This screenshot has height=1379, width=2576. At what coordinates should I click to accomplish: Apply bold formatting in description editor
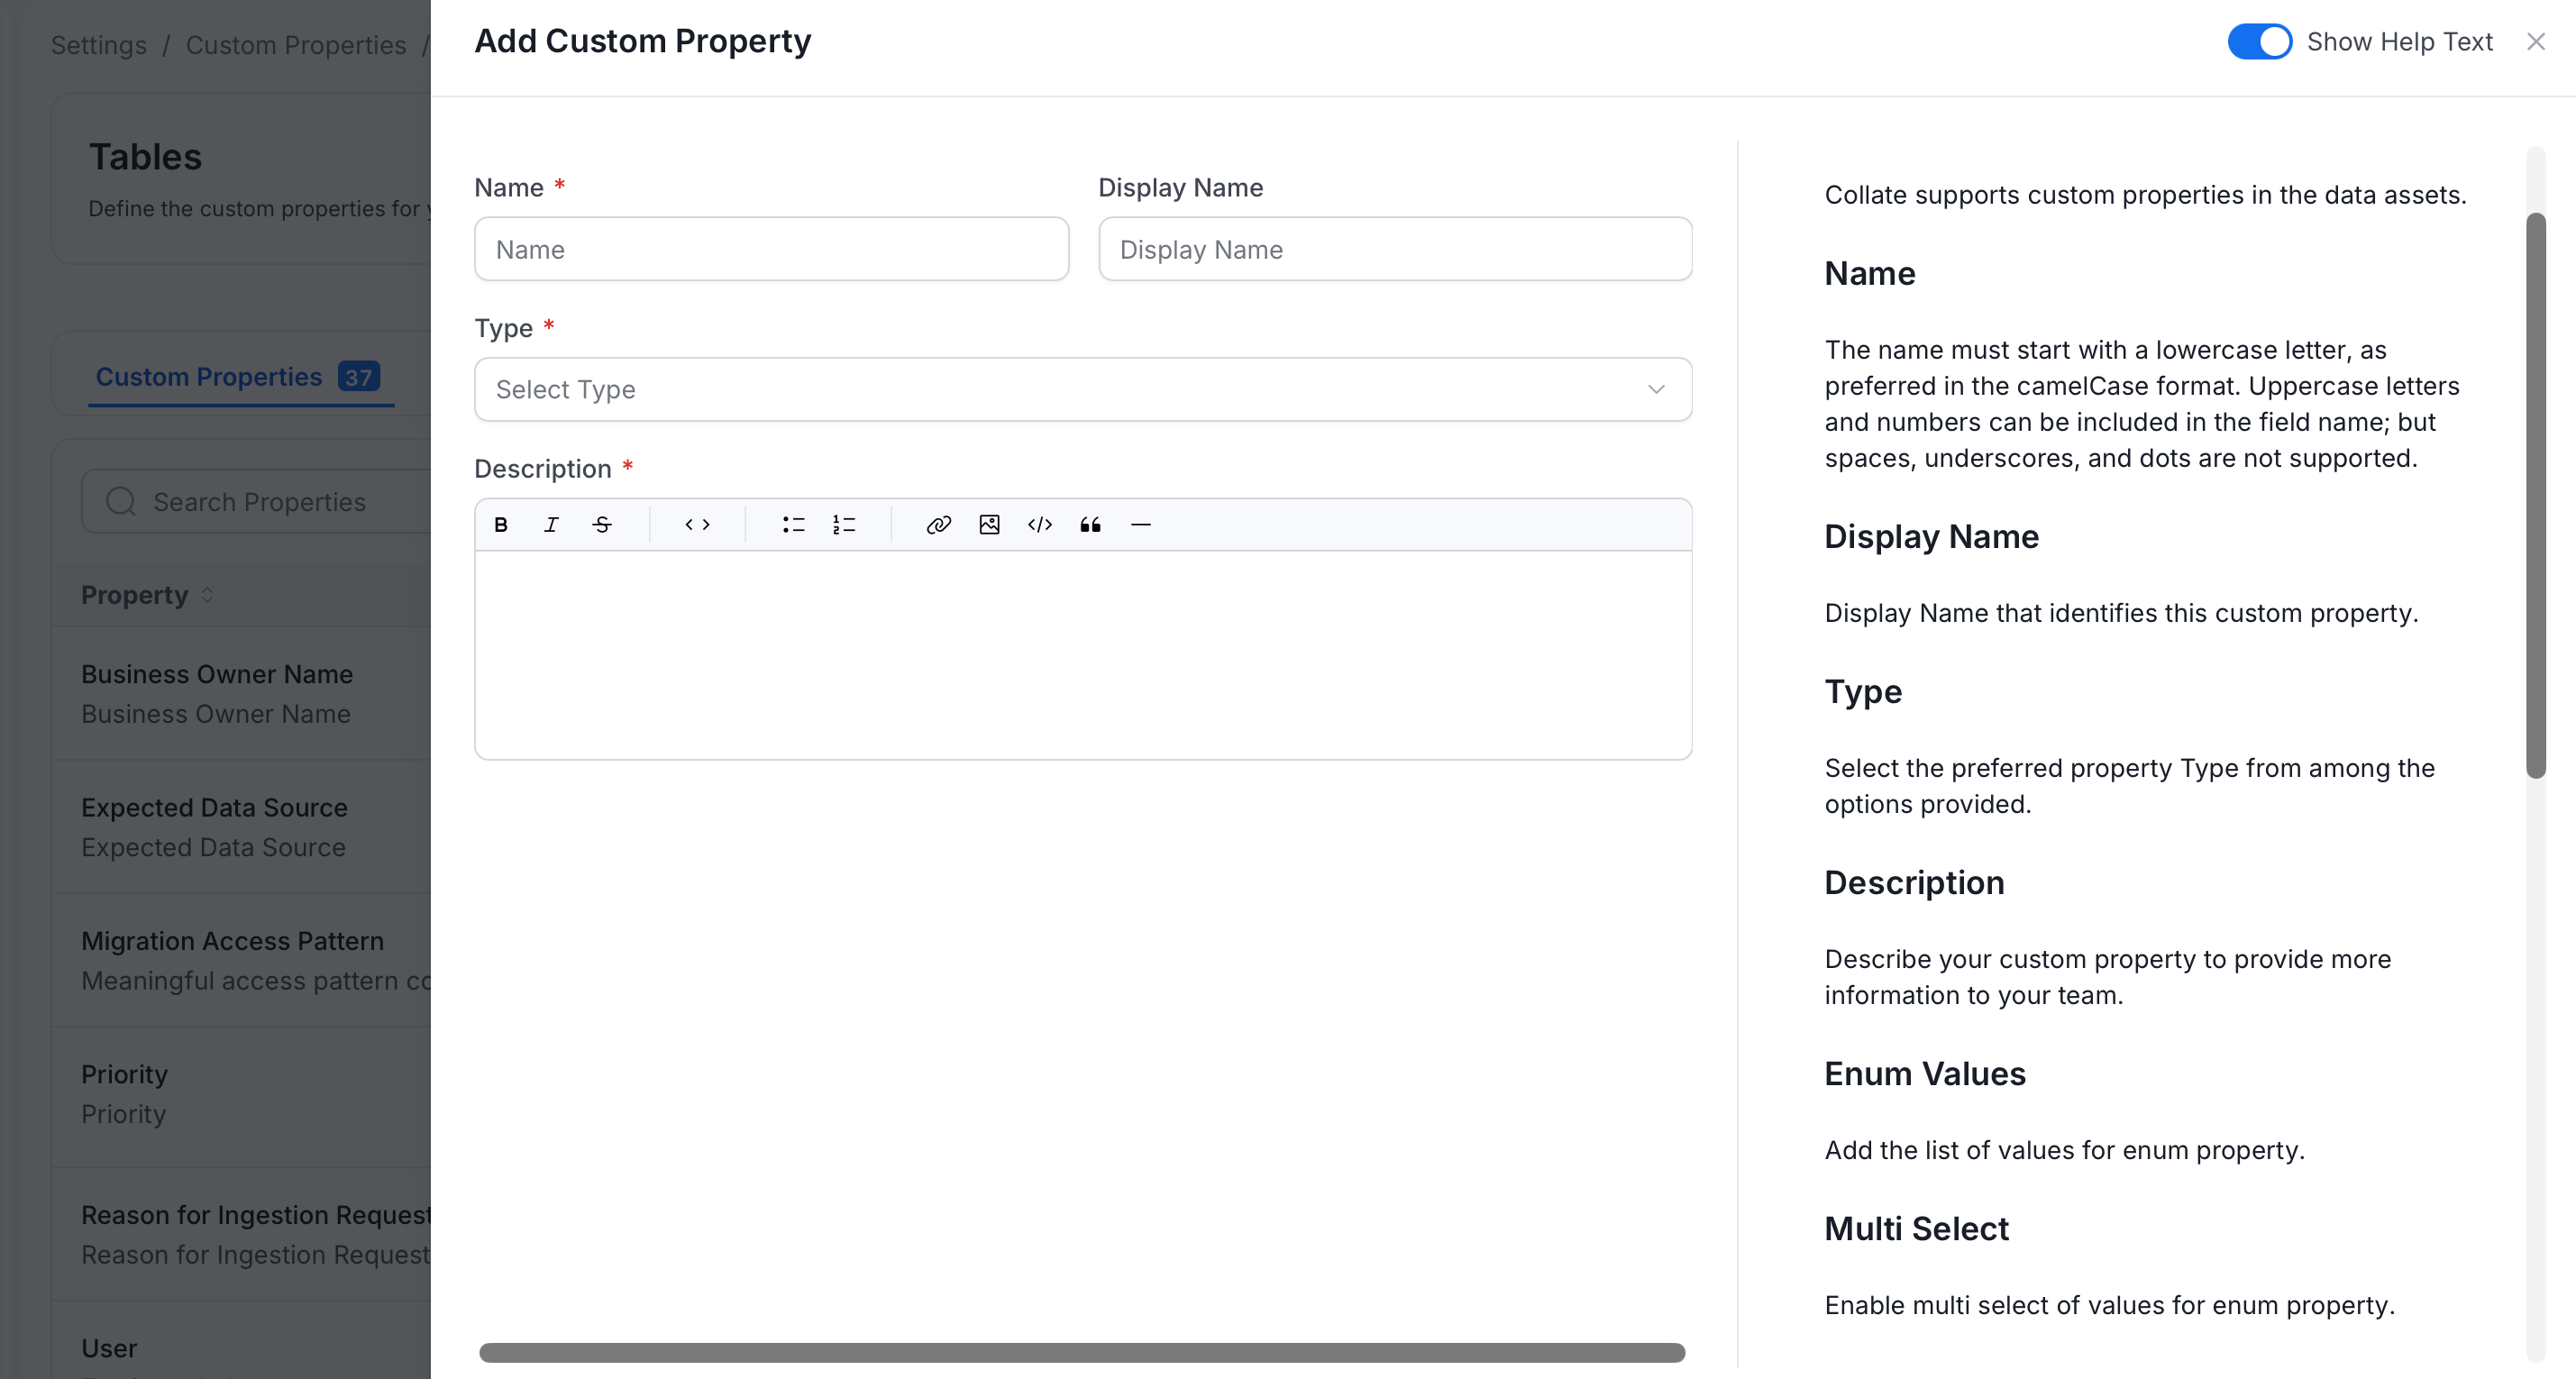(x=501, y=525)
